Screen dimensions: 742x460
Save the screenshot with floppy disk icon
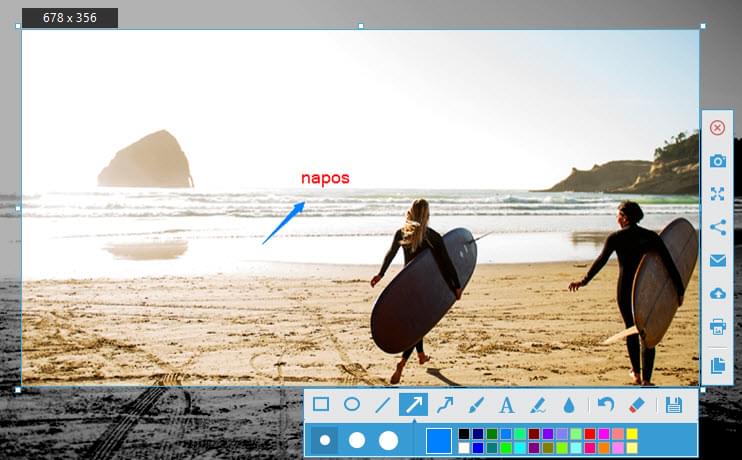(674, 405)
